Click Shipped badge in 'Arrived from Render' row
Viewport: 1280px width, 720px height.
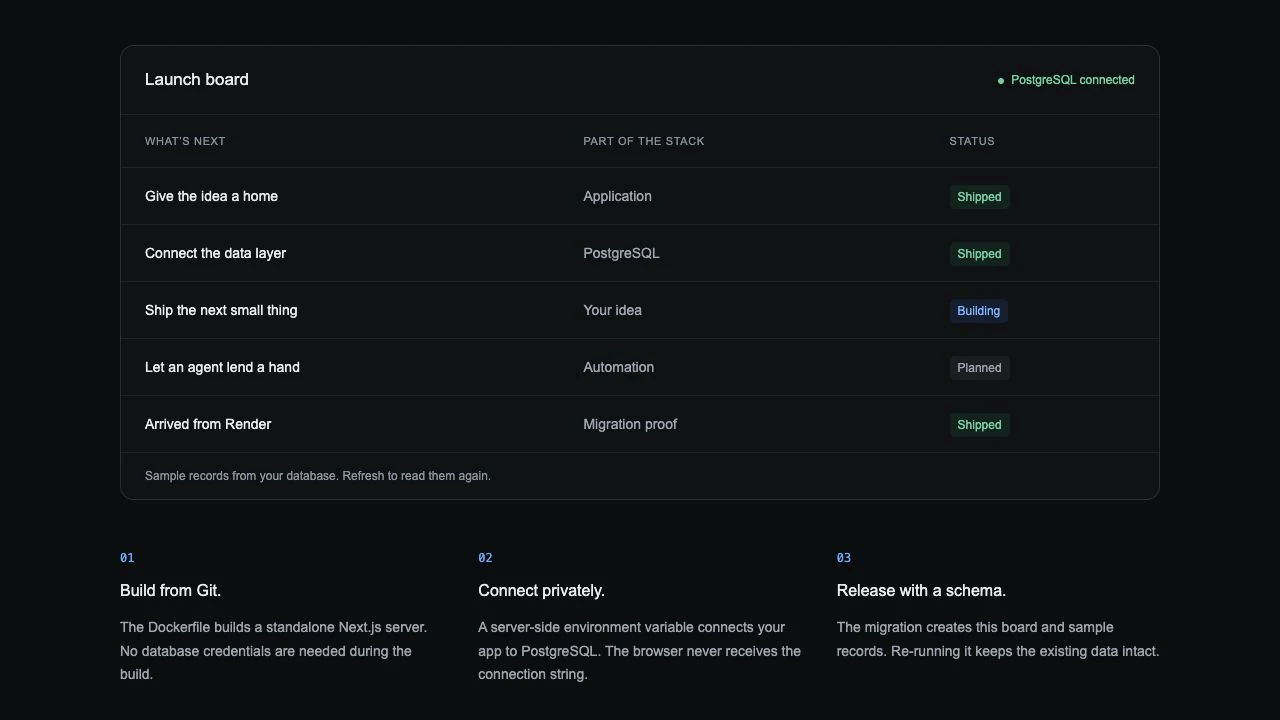tap(979, 425)
